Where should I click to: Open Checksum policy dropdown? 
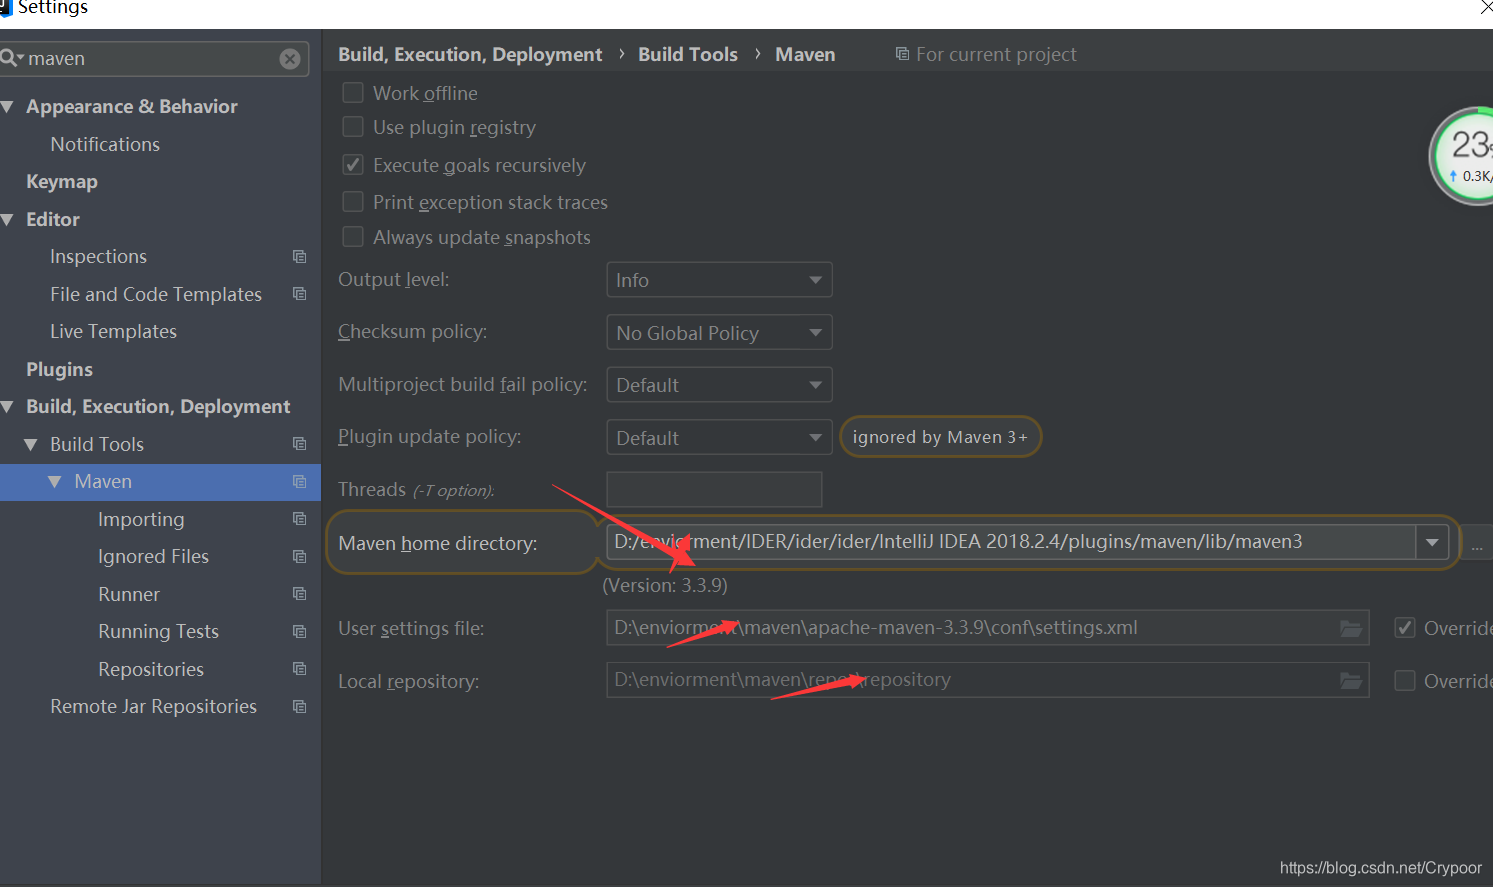(x=719, y=332)
